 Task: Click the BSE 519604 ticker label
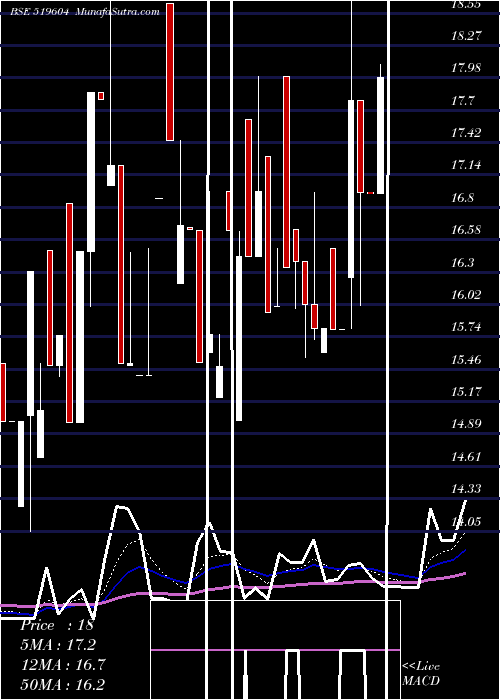tap(40, 12)
